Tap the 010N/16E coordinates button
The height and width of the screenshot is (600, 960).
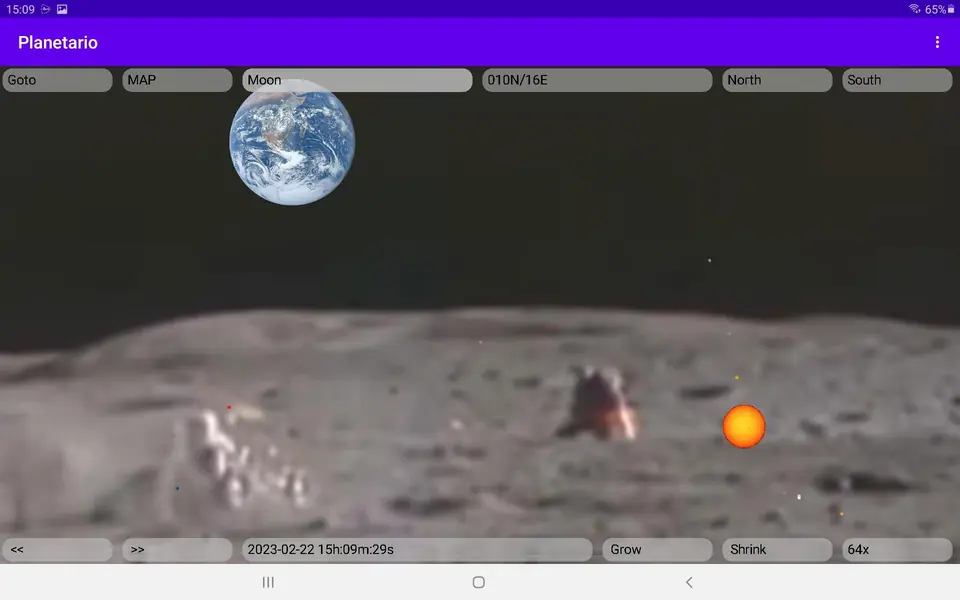point(598,80)
